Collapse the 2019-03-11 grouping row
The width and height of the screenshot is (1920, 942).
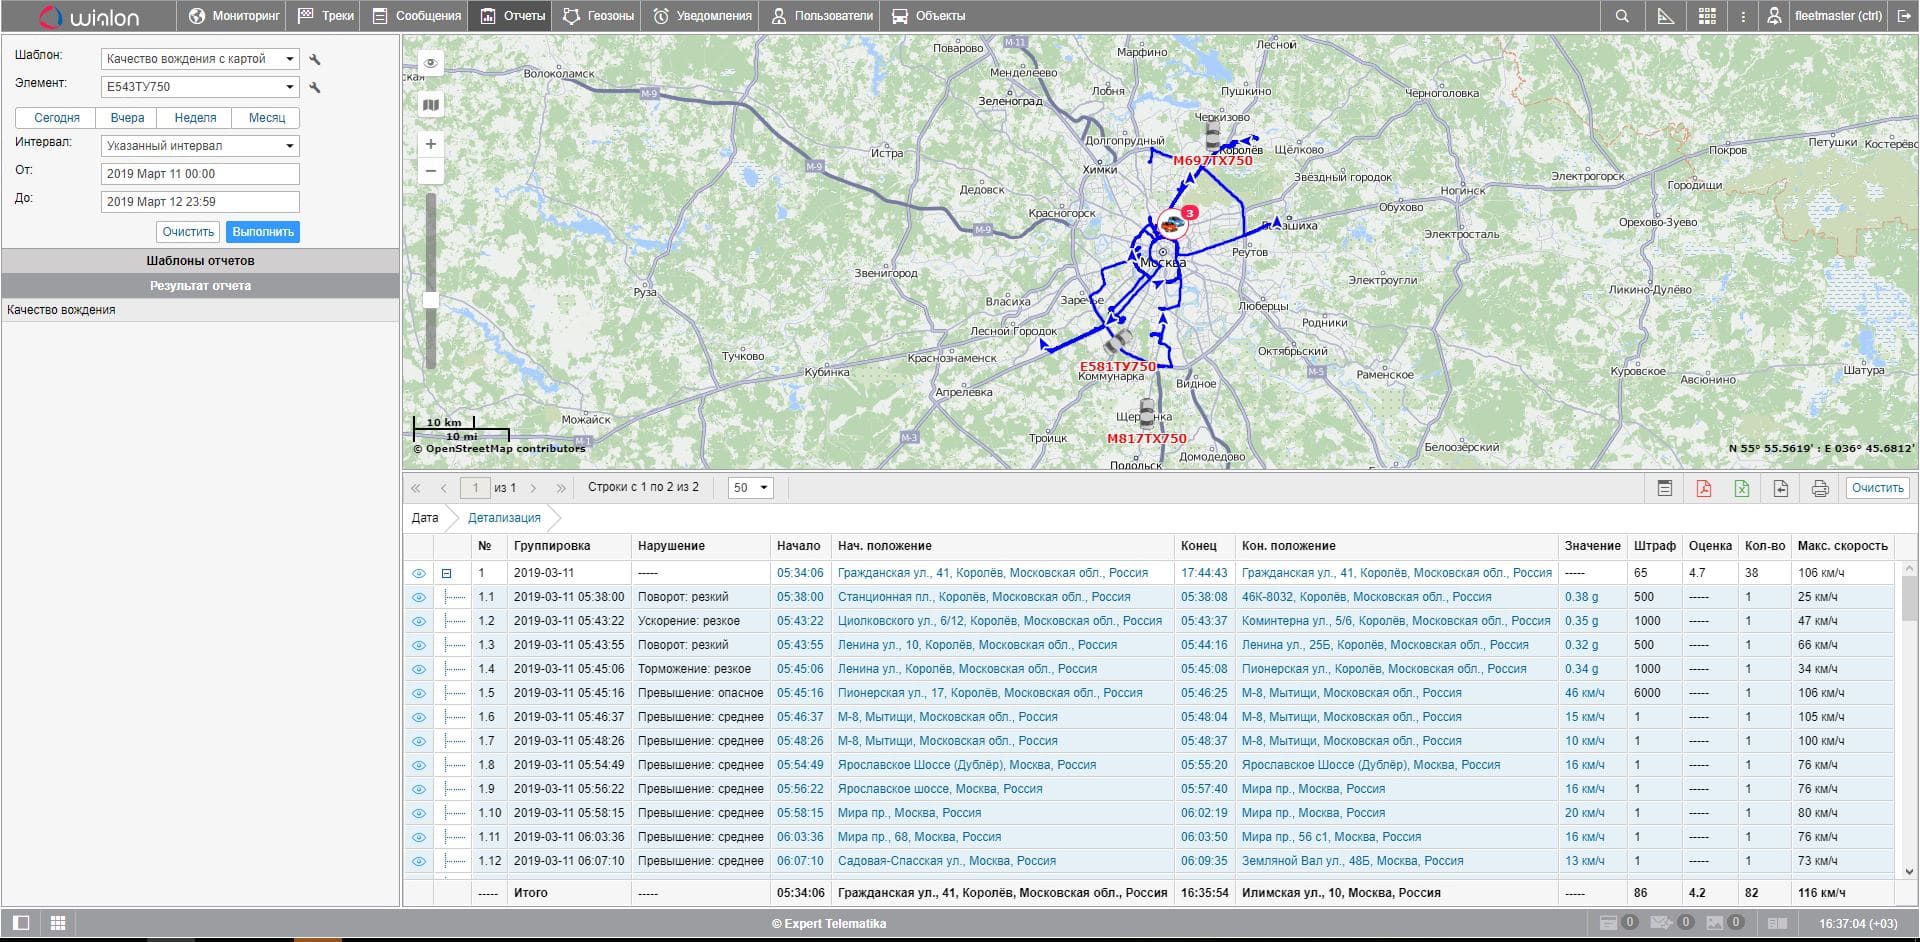click(447, 574)
